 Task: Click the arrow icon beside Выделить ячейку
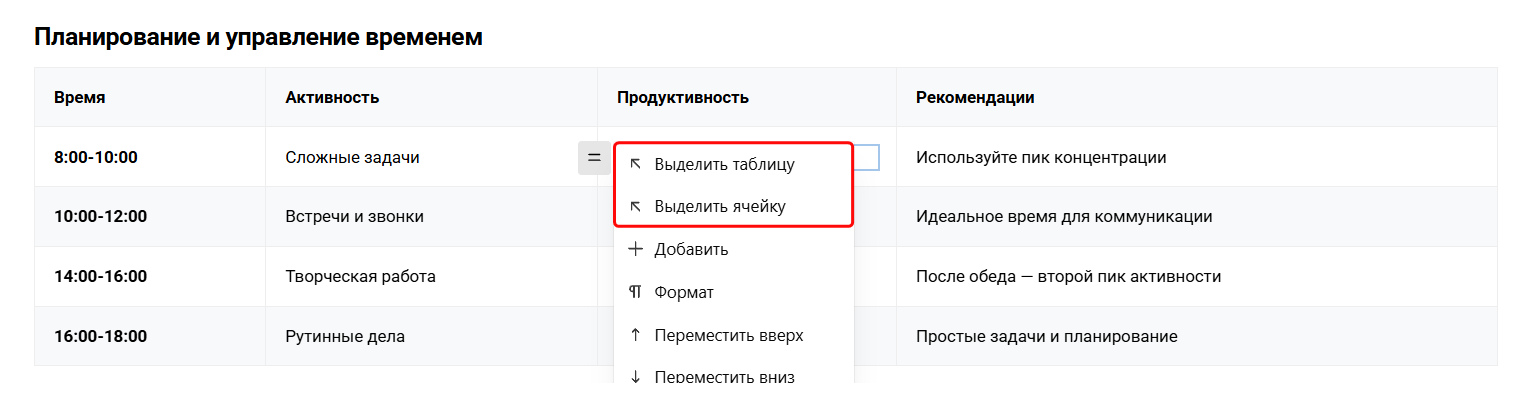click(x=635, y=207)
